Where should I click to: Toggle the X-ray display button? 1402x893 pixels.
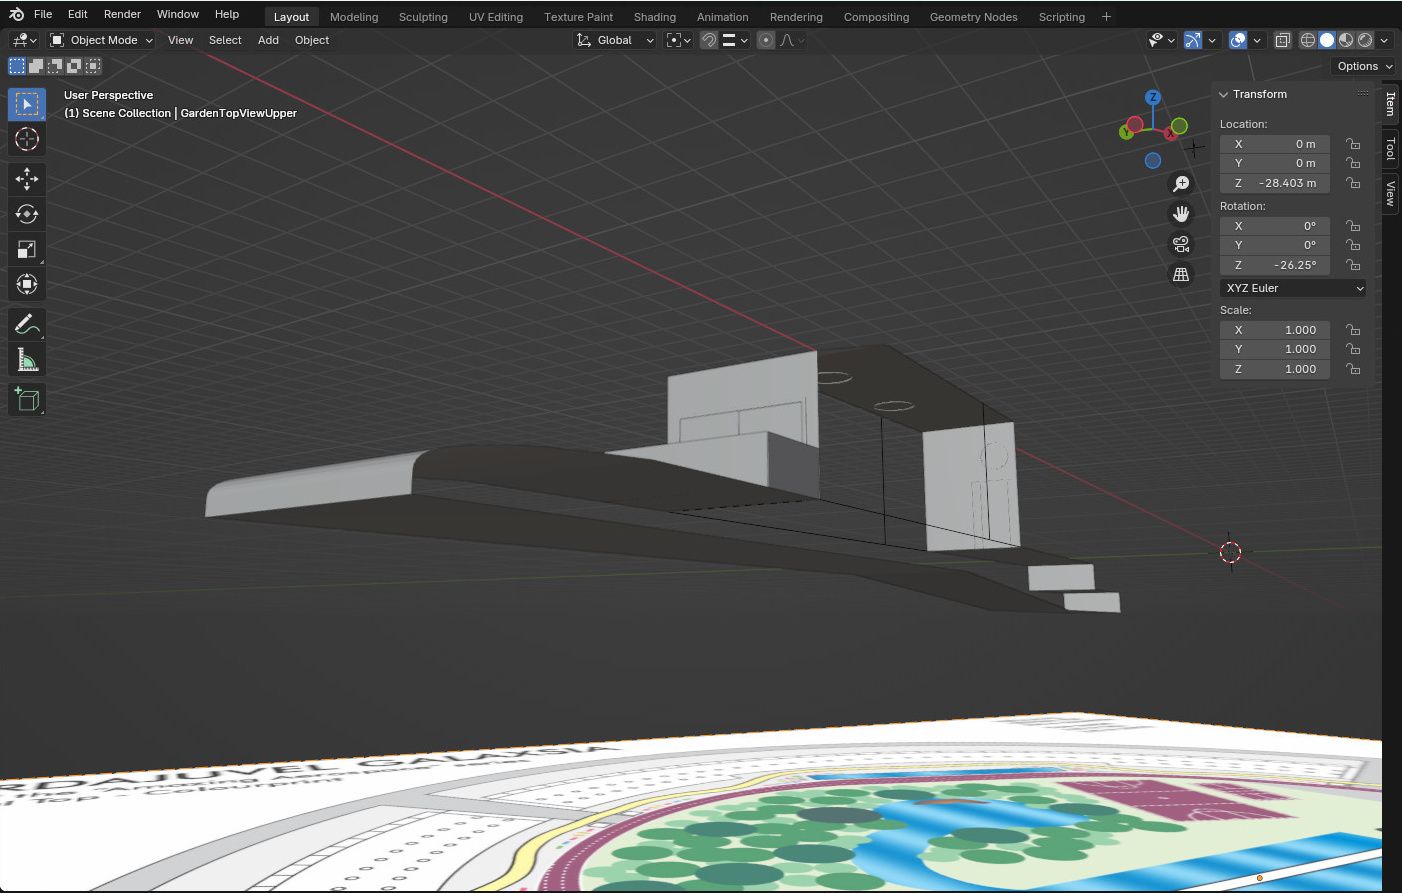coord(1283,41)
